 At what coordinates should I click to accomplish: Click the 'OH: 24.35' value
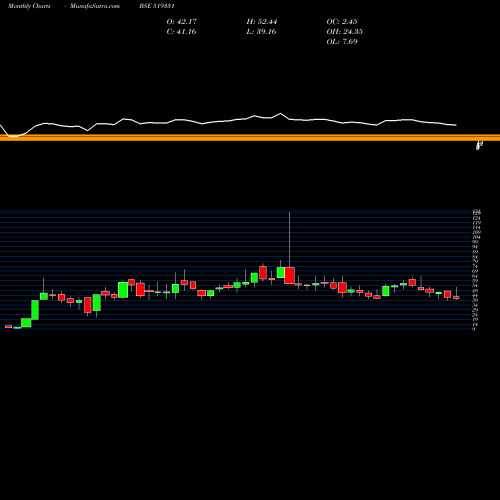click(344, 32)
